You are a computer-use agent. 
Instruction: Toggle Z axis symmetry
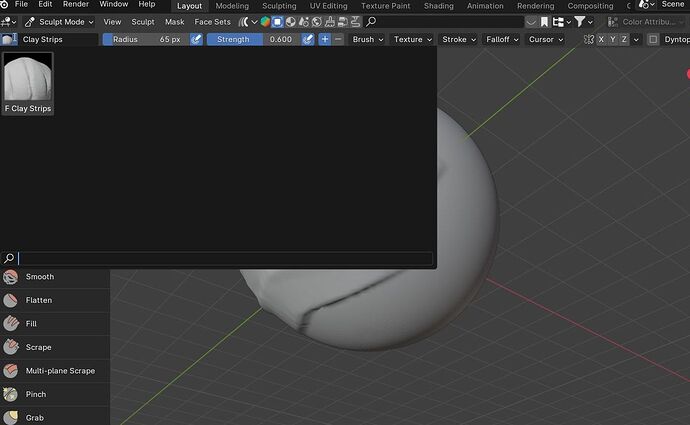pos(624,40)
